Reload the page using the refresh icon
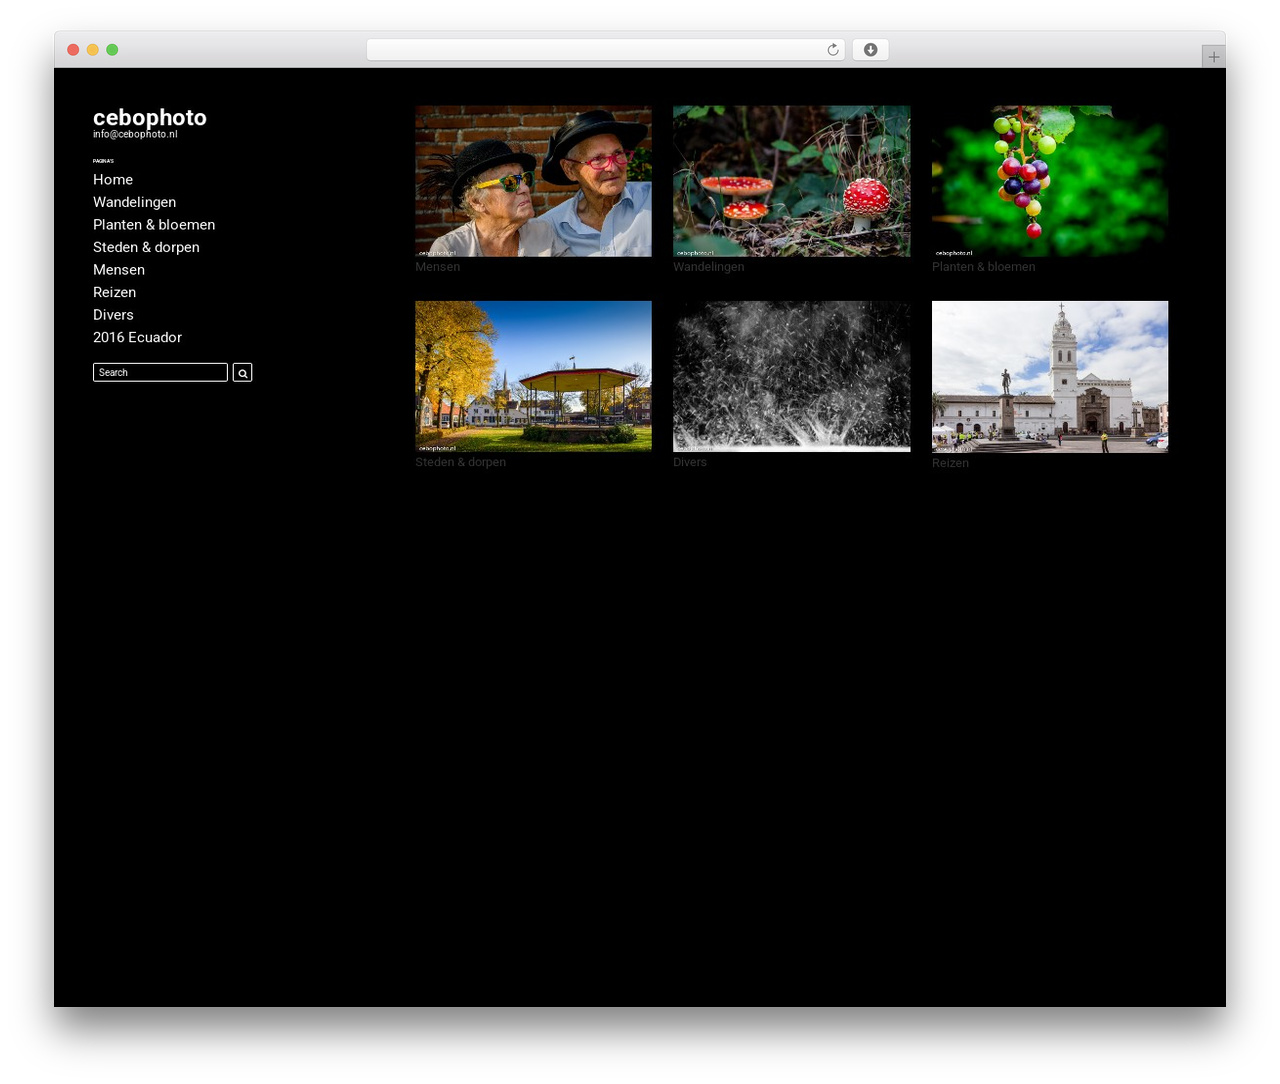Screen dimensions: 1280x1084 (832, 50)
